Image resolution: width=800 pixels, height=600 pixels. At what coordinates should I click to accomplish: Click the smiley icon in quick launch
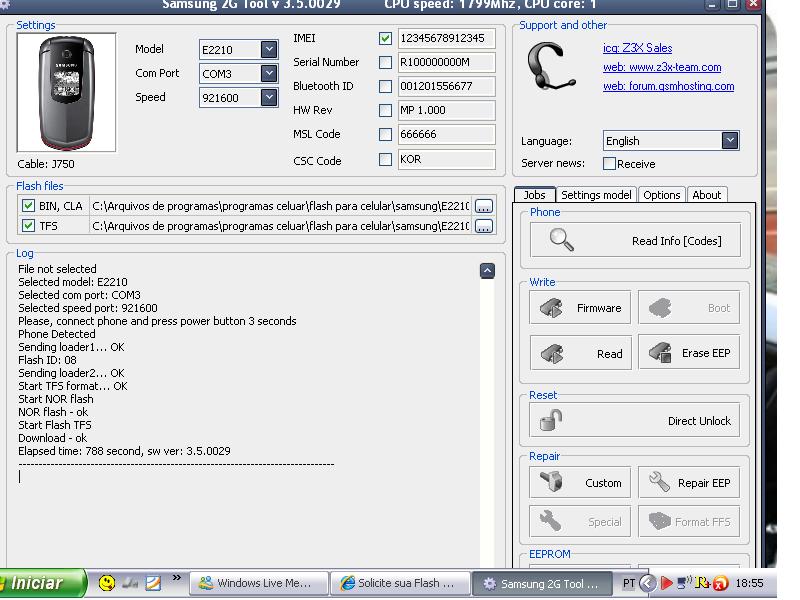click(107, 583)
